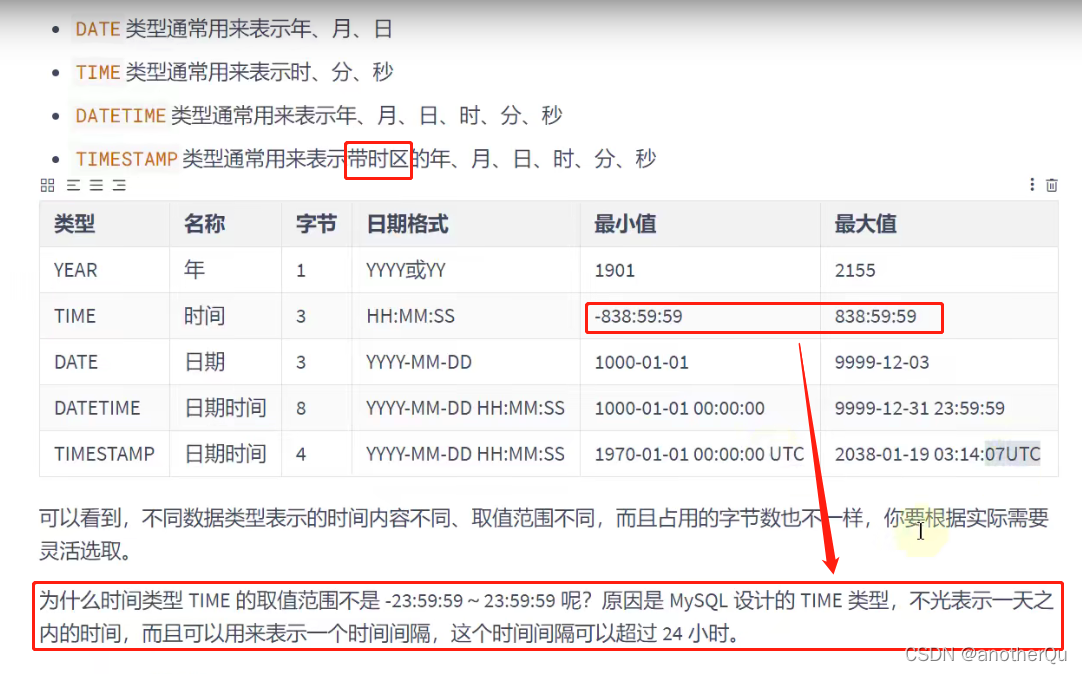Image resolution: width=1082 pixels, height=674 pixels.
Task: Click 日期时间 in the DATETIME row
Action: (x=225, y=408)
